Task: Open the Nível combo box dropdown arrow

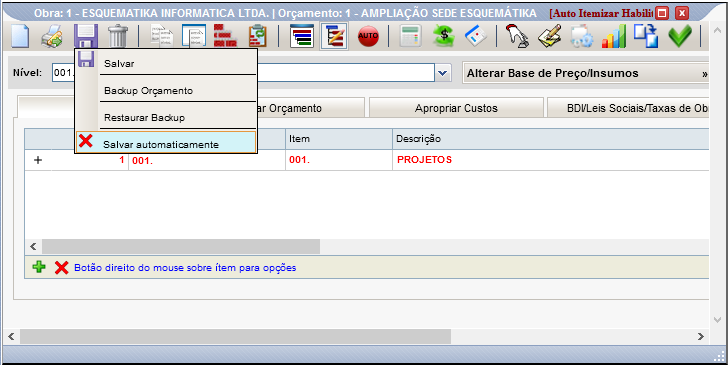Action: 443,73
